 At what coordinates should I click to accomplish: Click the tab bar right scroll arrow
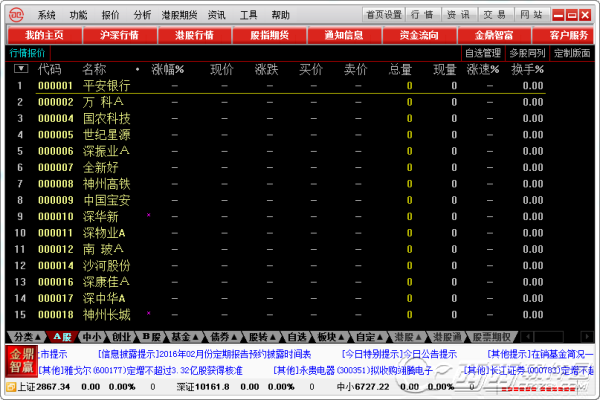click(x=587, y=337)
